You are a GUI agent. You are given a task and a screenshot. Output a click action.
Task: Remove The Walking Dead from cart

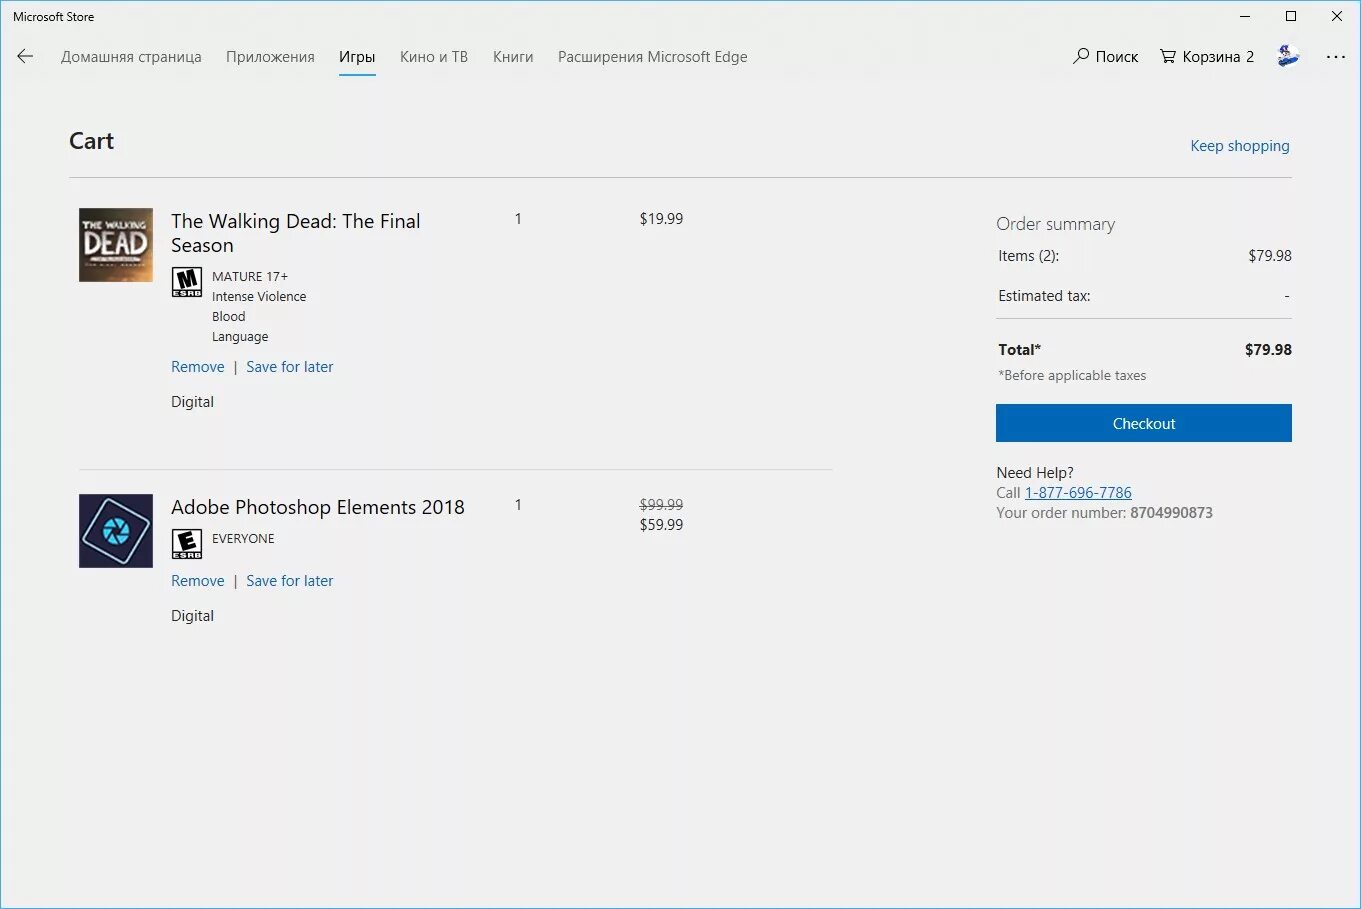click(x=198, y=367)
